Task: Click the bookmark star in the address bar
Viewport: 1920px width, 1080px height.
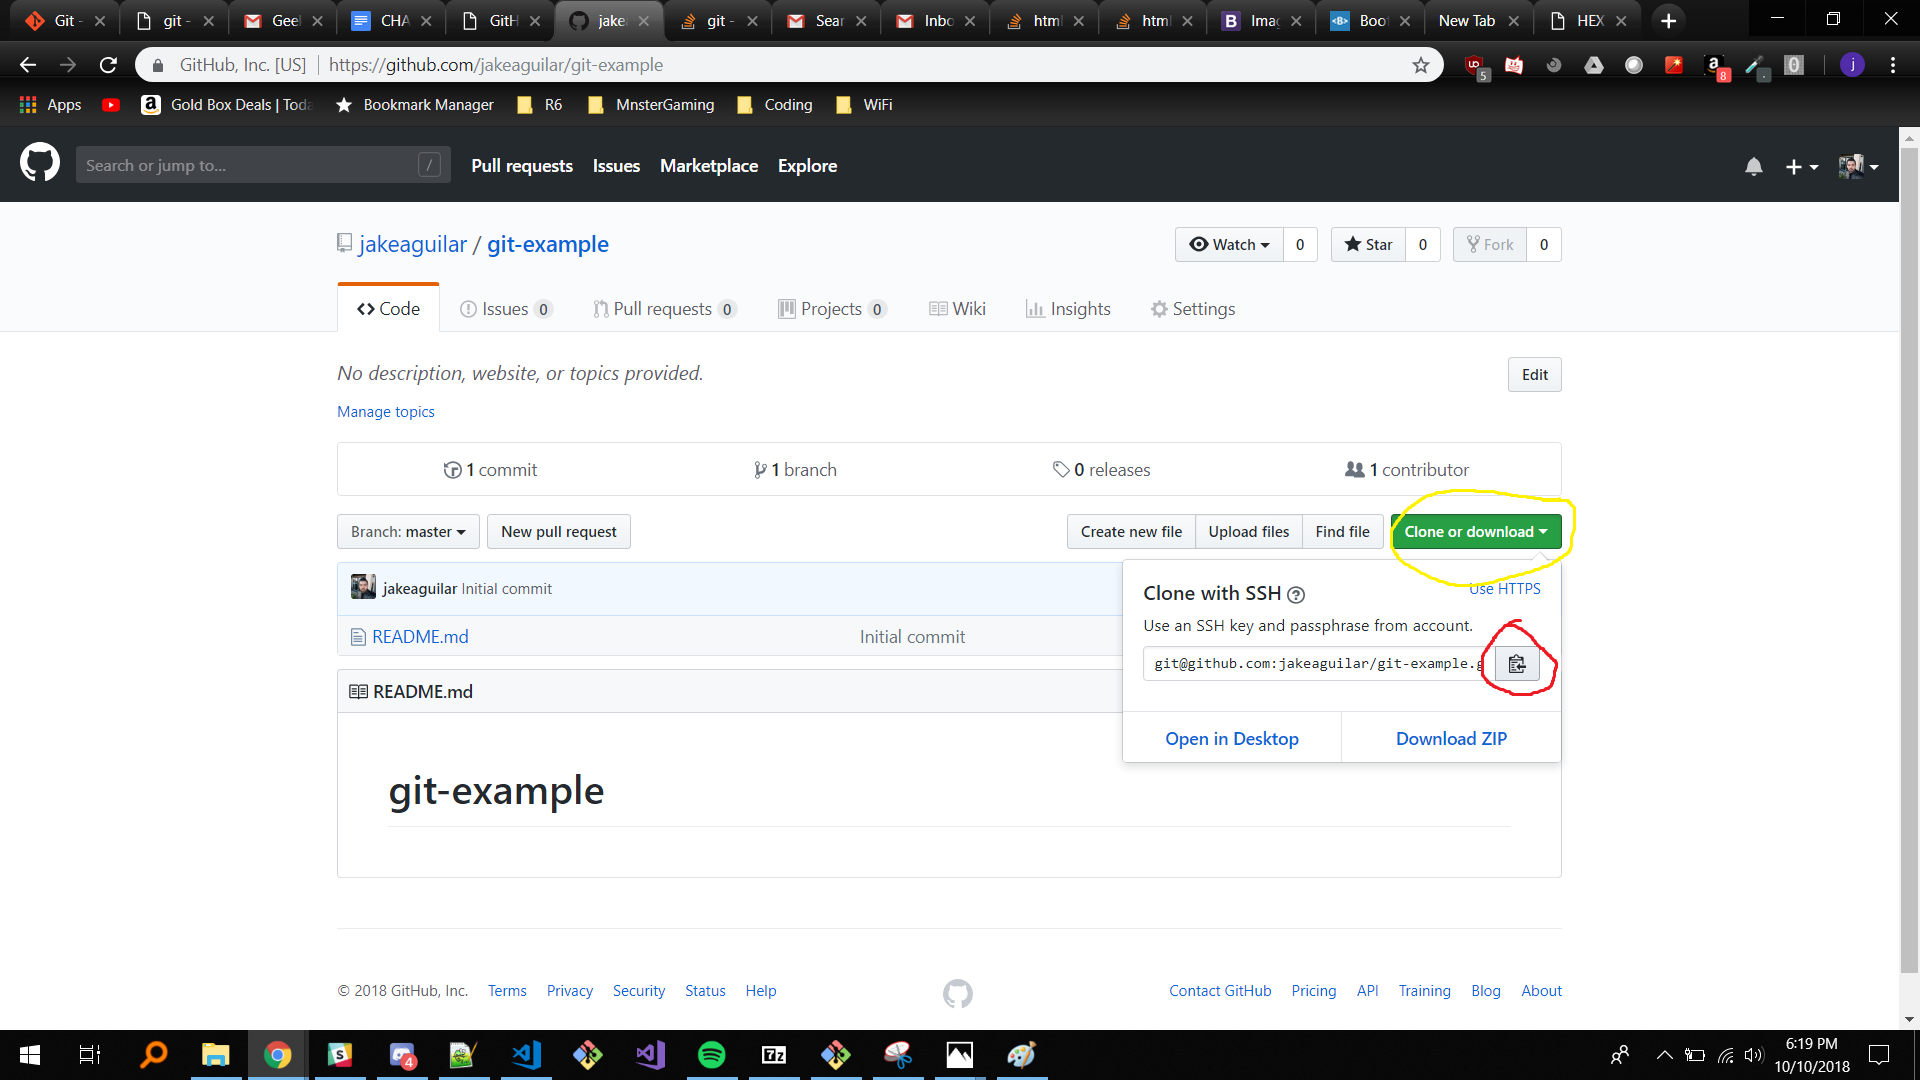Action: 1420,65
